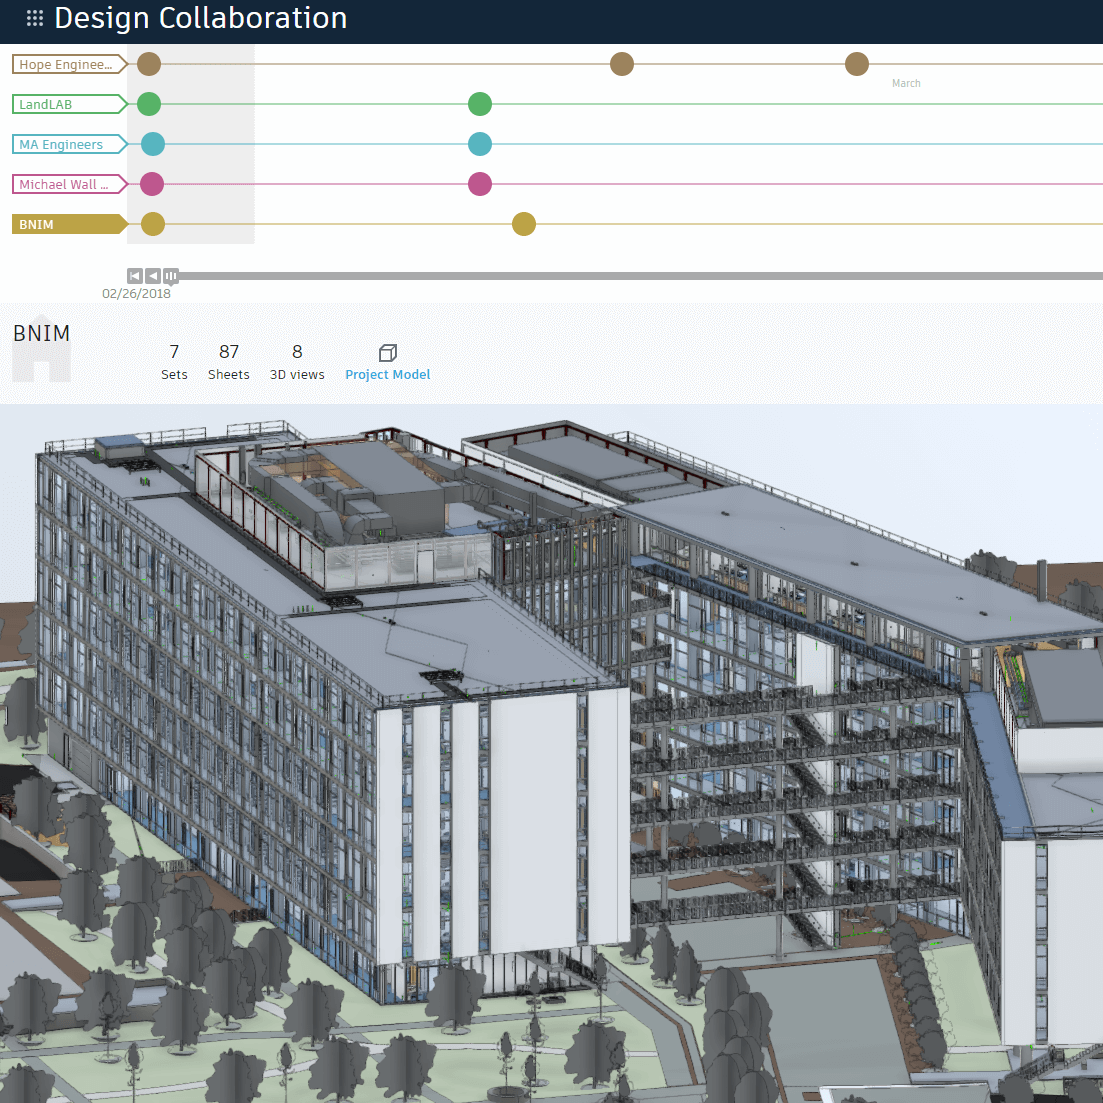
Task: Open the app module selector grid icon
Action: click(33, 17)
